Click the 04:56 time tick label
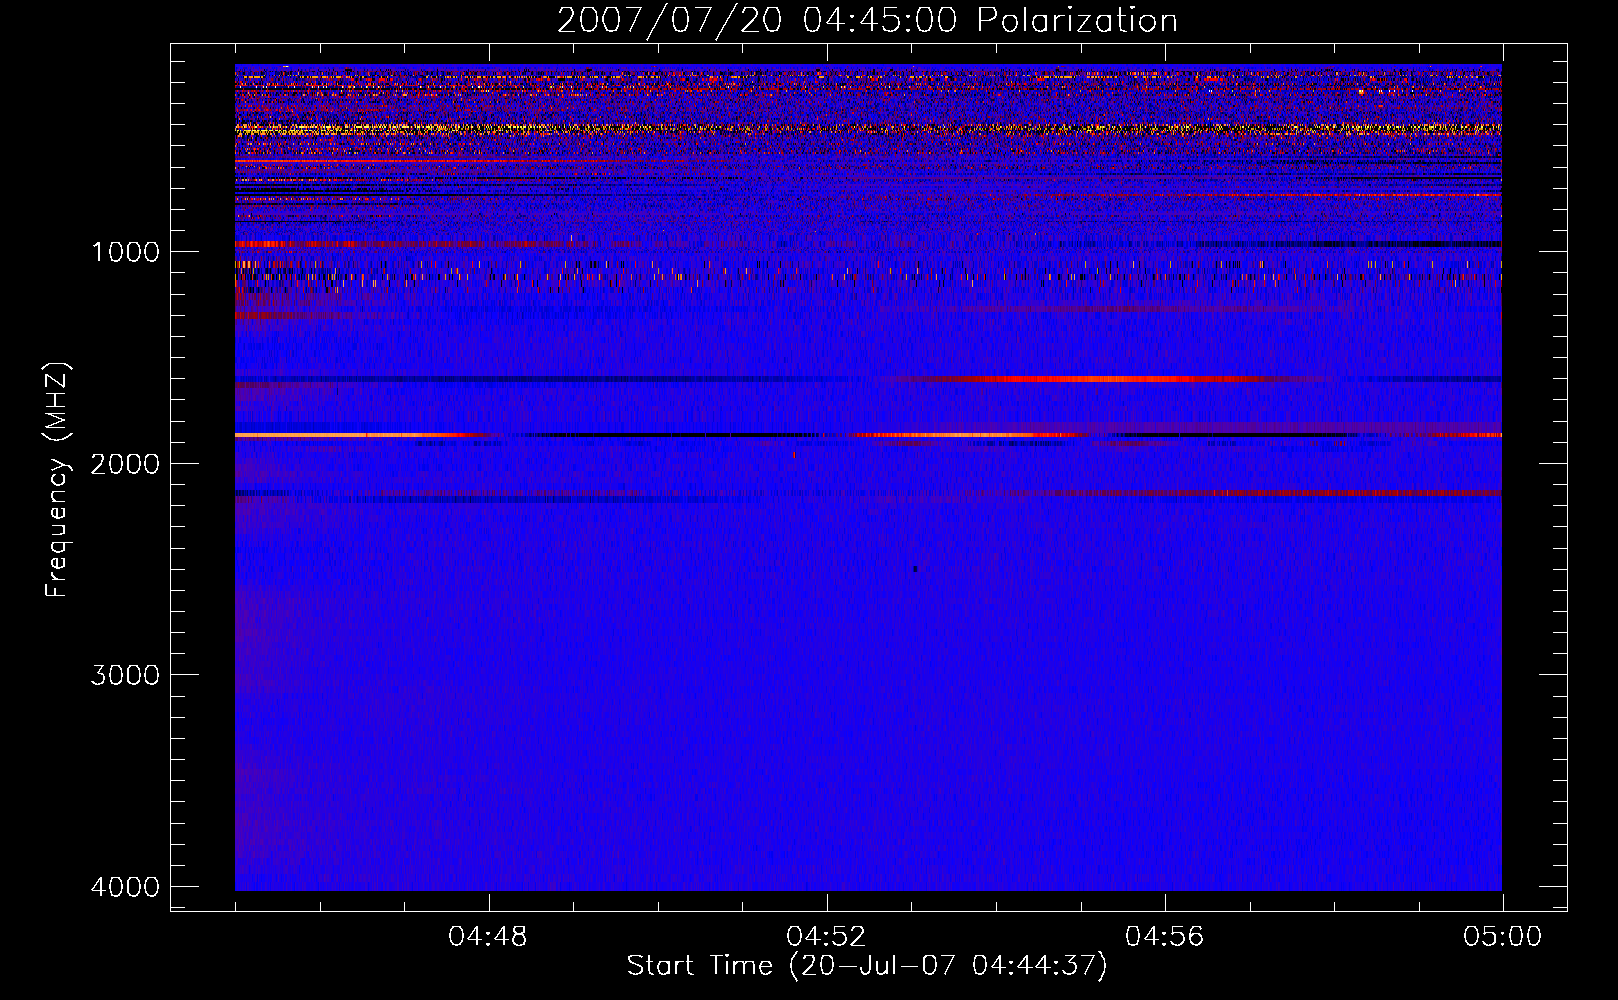The image size is (1618, 1000). pyautogui.click(x=1164, y=937)
